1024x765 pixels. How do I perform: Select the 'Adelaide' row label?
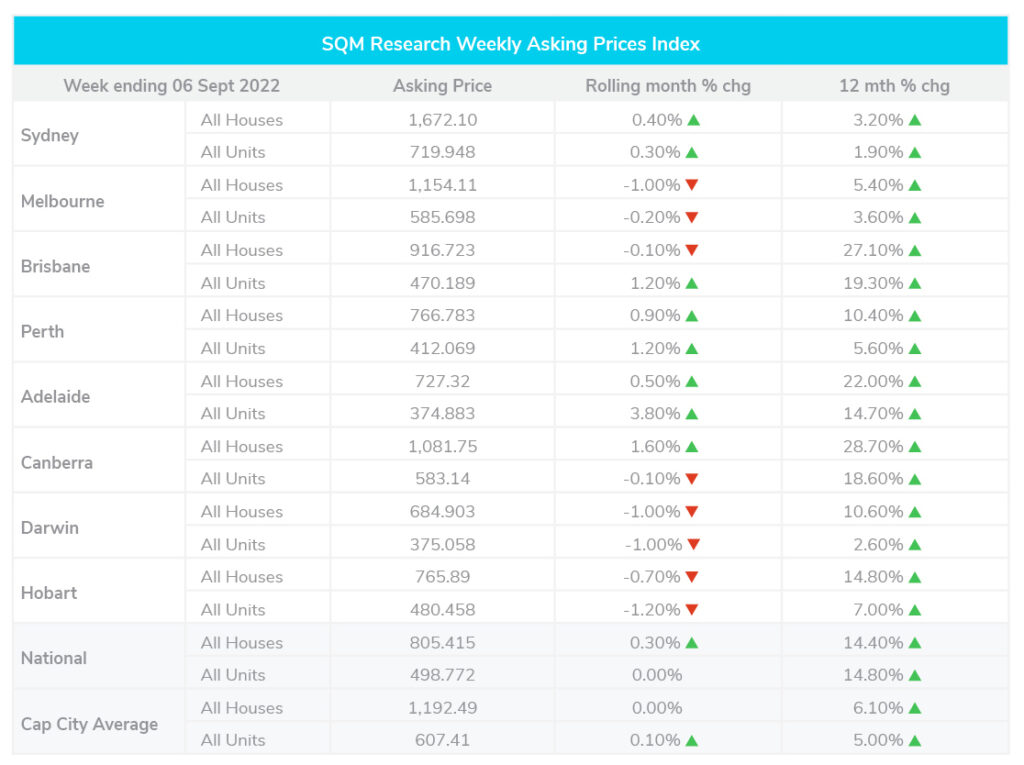pyautogui.click(x=56, y=397)
